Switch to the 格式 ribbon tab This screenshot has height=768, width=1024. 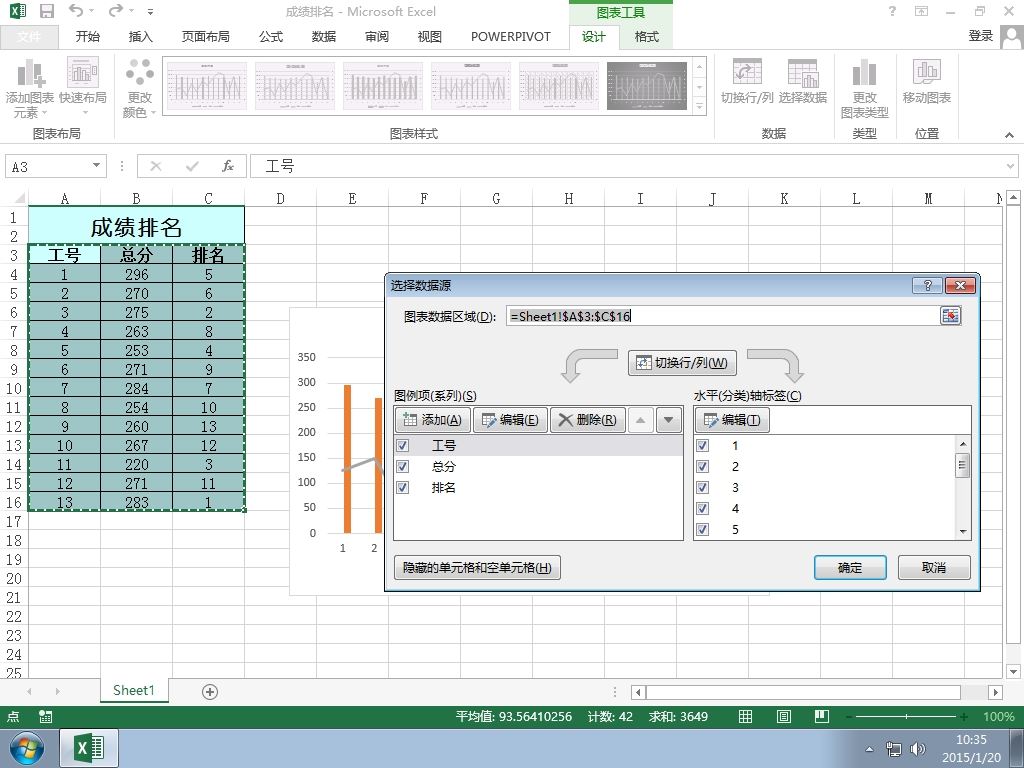(647, 37)
